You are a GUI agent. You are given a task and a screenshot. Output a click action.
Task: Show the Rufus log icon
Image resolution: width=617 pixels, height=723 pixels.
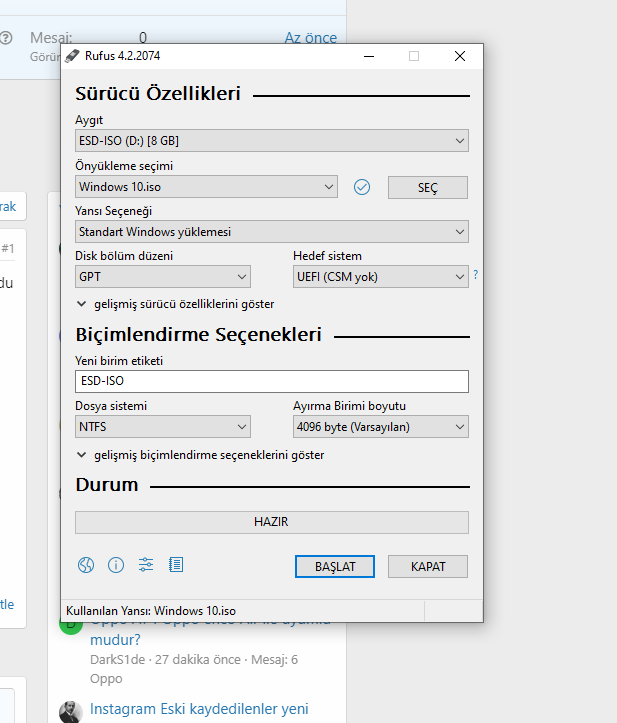click(176, 565)
